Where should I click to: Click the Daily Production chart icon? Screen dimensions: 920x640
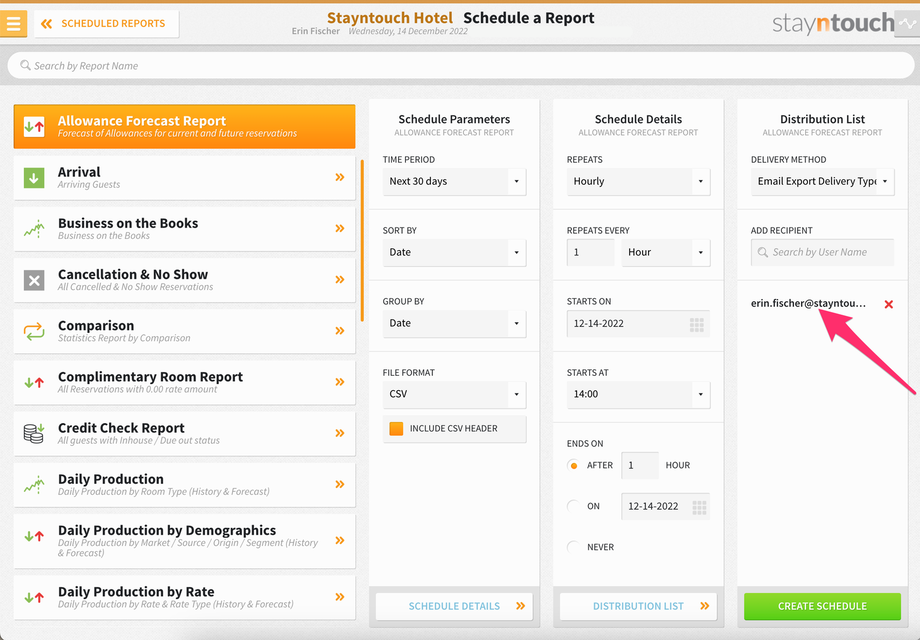[x=34, y=485]
